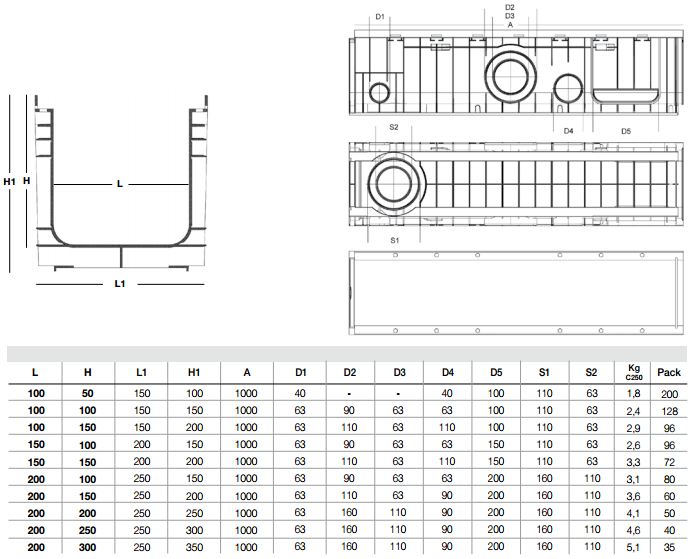This screenshot has width=690, height=559.
Task: Click the bottom plate drawing with screw holes
Action: tap(517, 293)
